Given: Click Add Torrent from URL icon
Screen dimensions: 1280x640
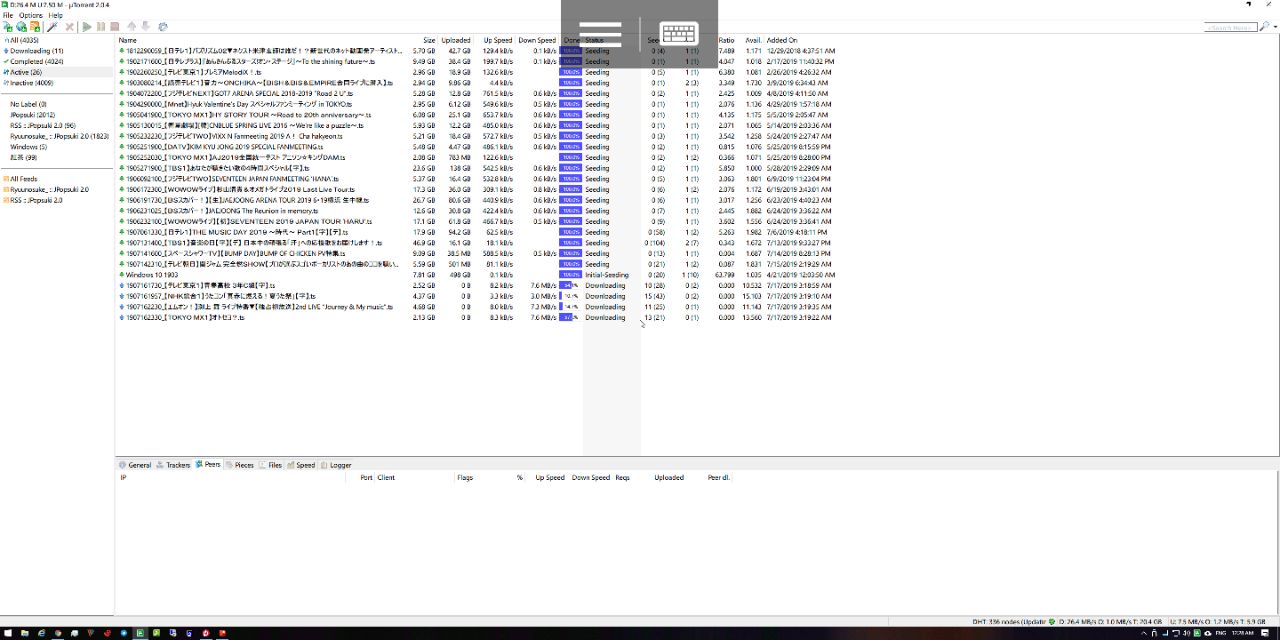Looking at the screenshot, I should (x=21, y=27).
